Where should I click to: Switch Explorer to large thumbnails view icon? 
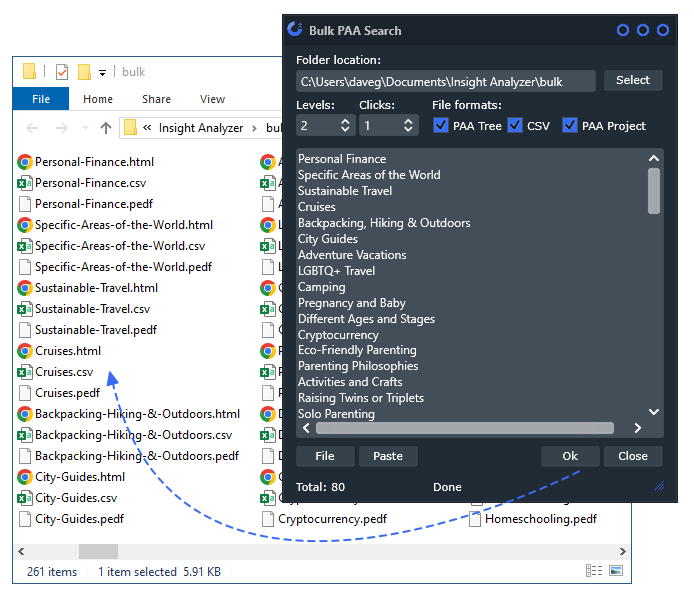point(616,571)
